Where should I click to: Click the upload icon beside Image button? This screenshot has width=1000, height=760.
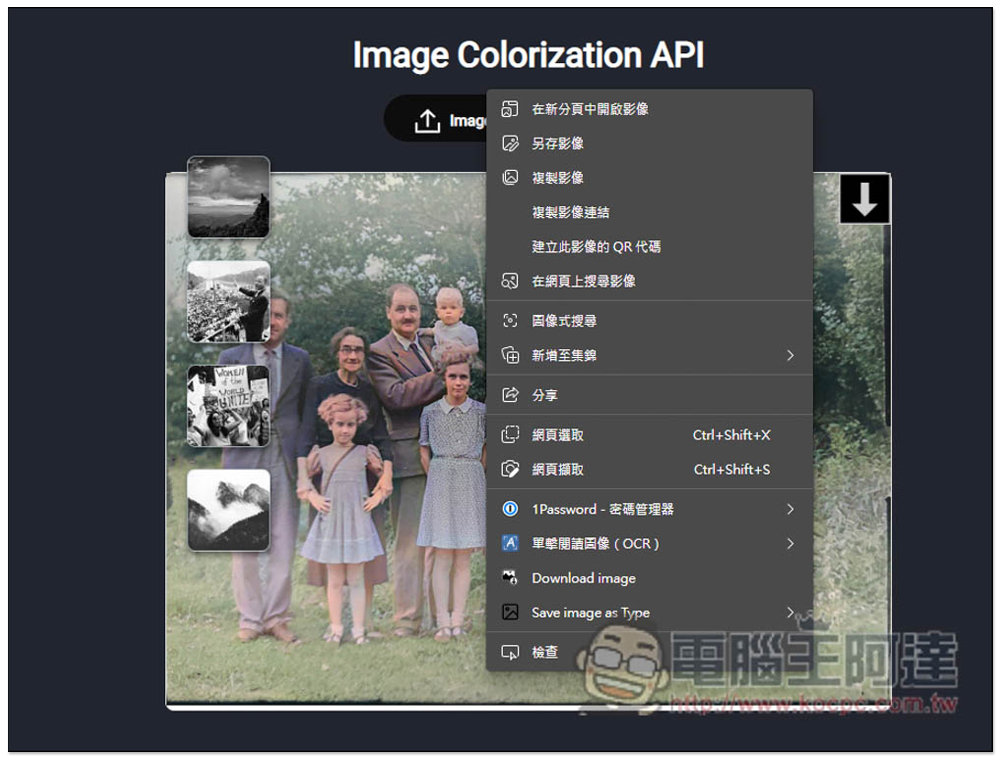click(427, 121)
